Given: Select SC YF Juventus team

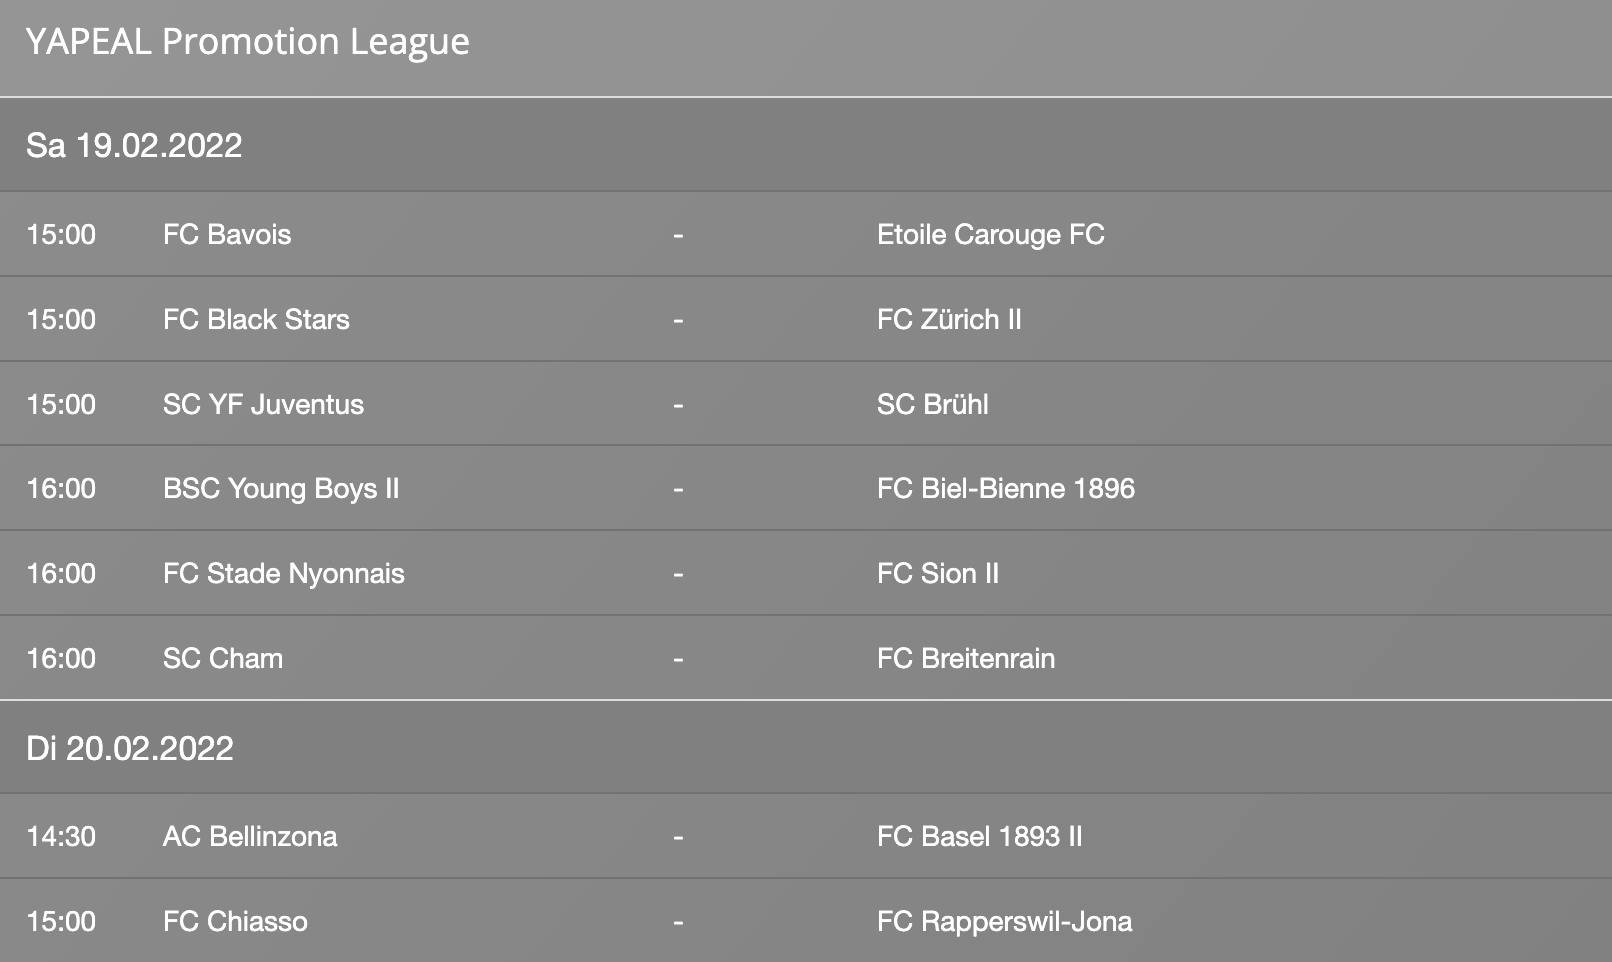Looking at the screenshot, I should [263, 405].
